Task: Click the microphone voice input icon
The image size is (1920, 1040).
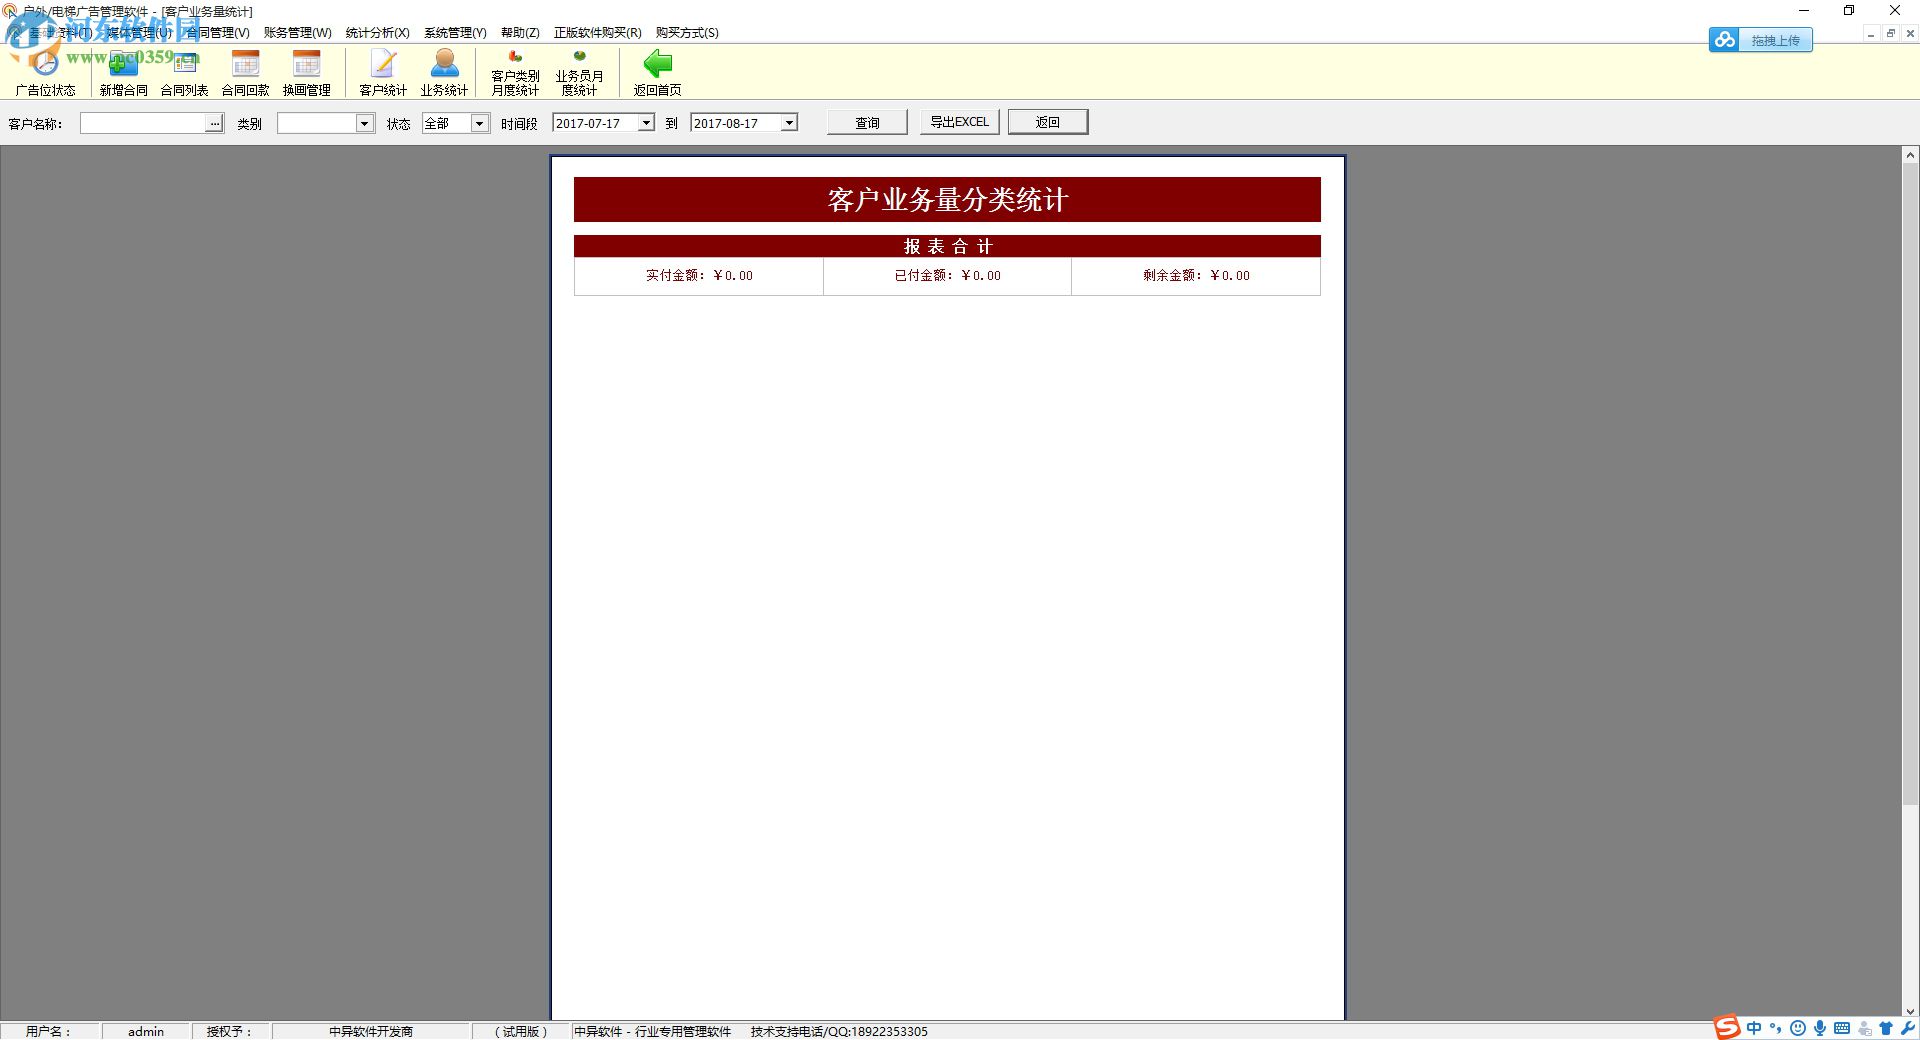Action: pos(1820,1028)
